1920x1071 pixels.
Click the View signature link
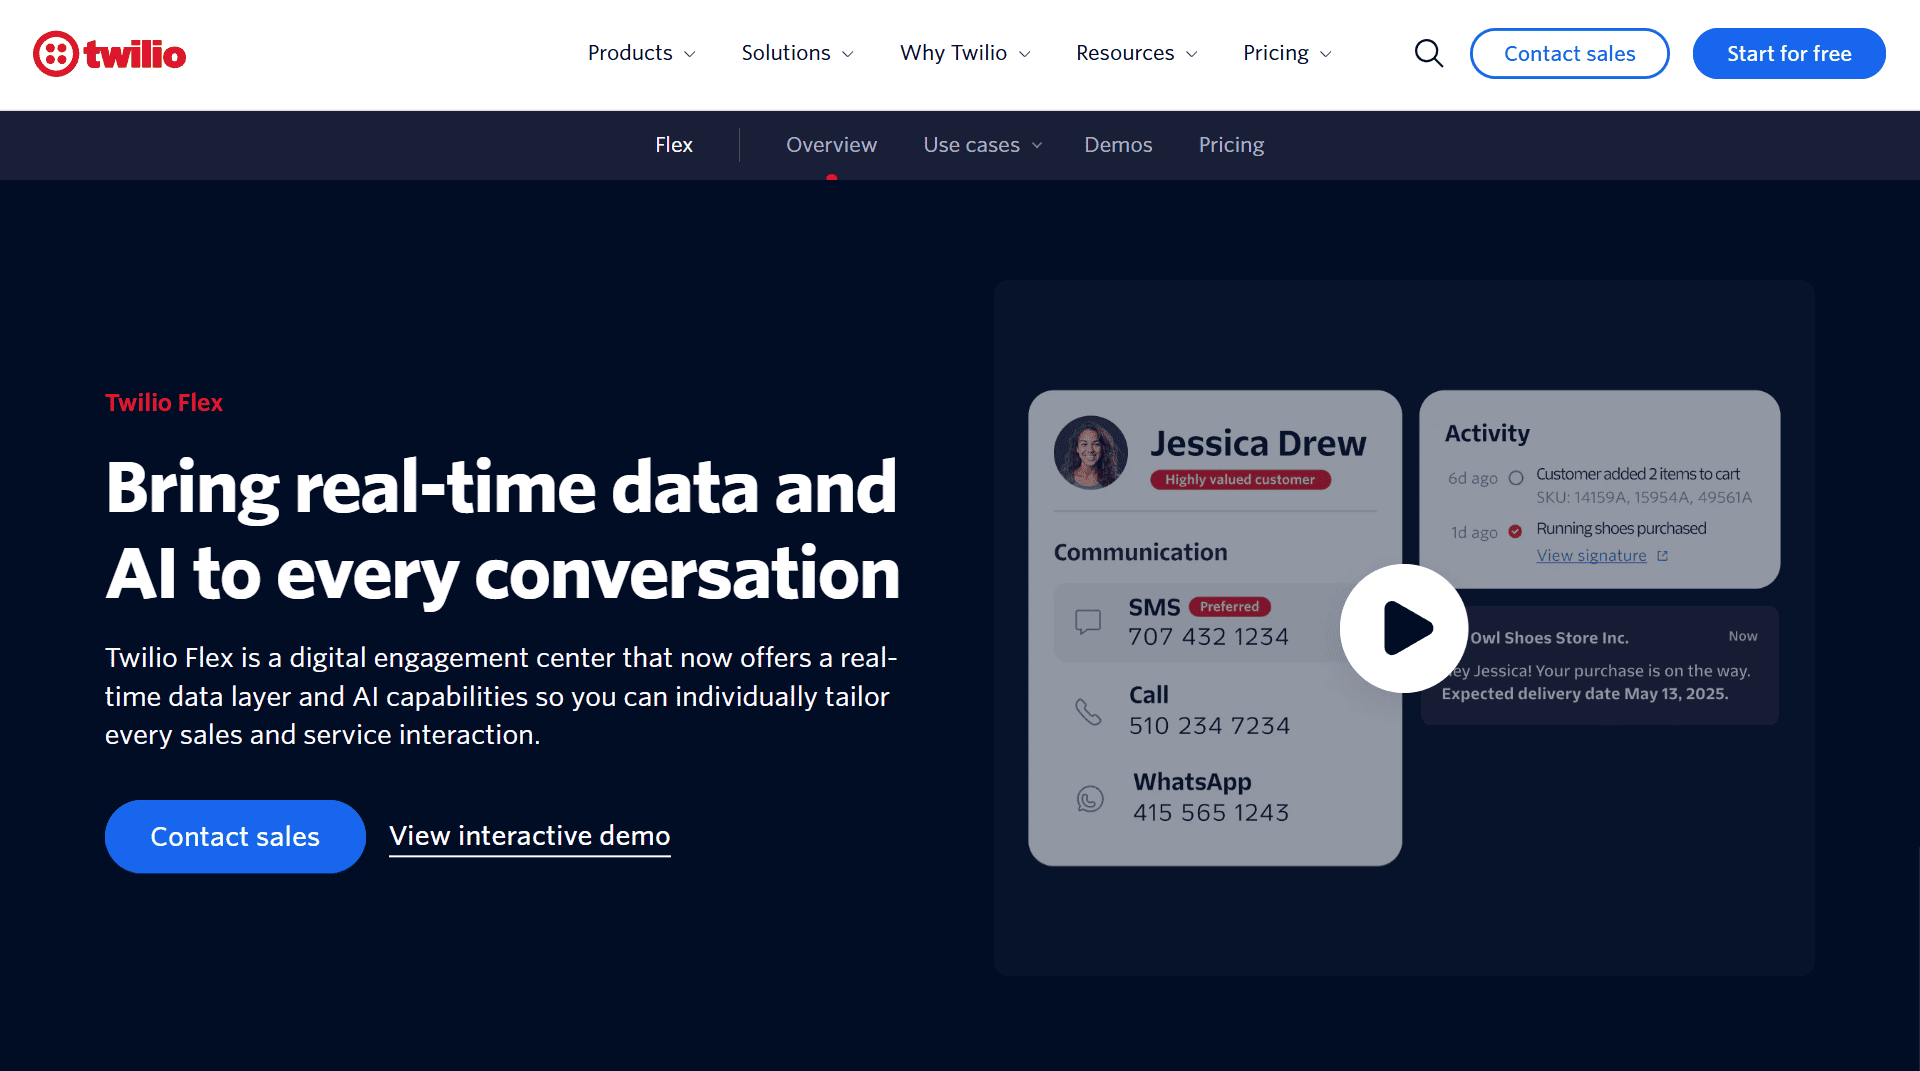point(1592,555)
